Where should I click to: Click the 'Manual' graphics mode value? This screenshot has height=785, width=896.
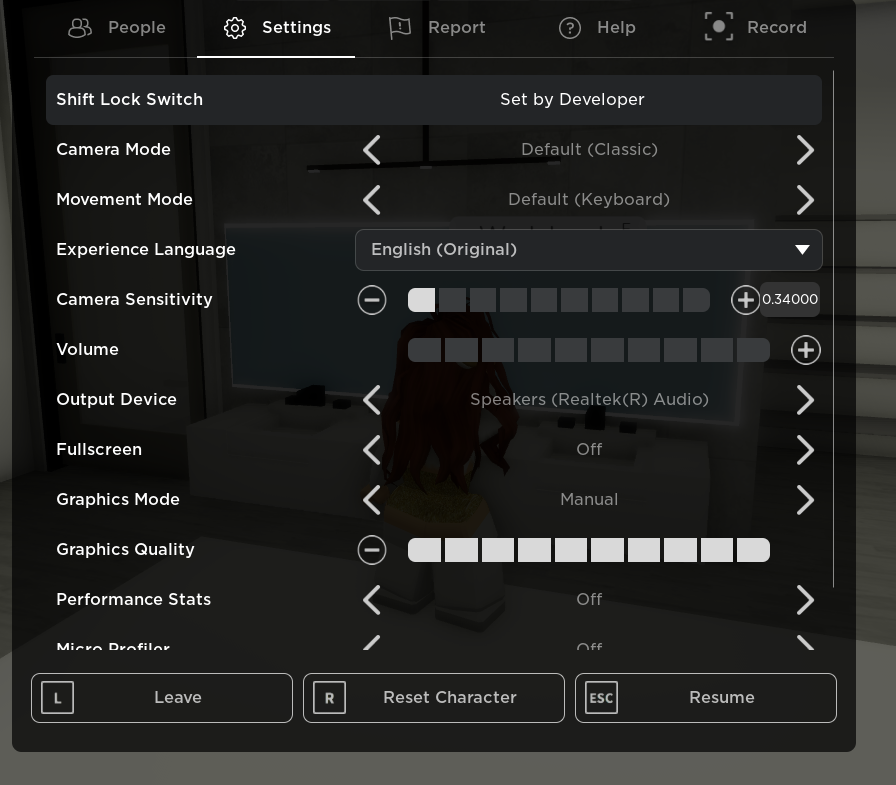click(x=589, y=499)
